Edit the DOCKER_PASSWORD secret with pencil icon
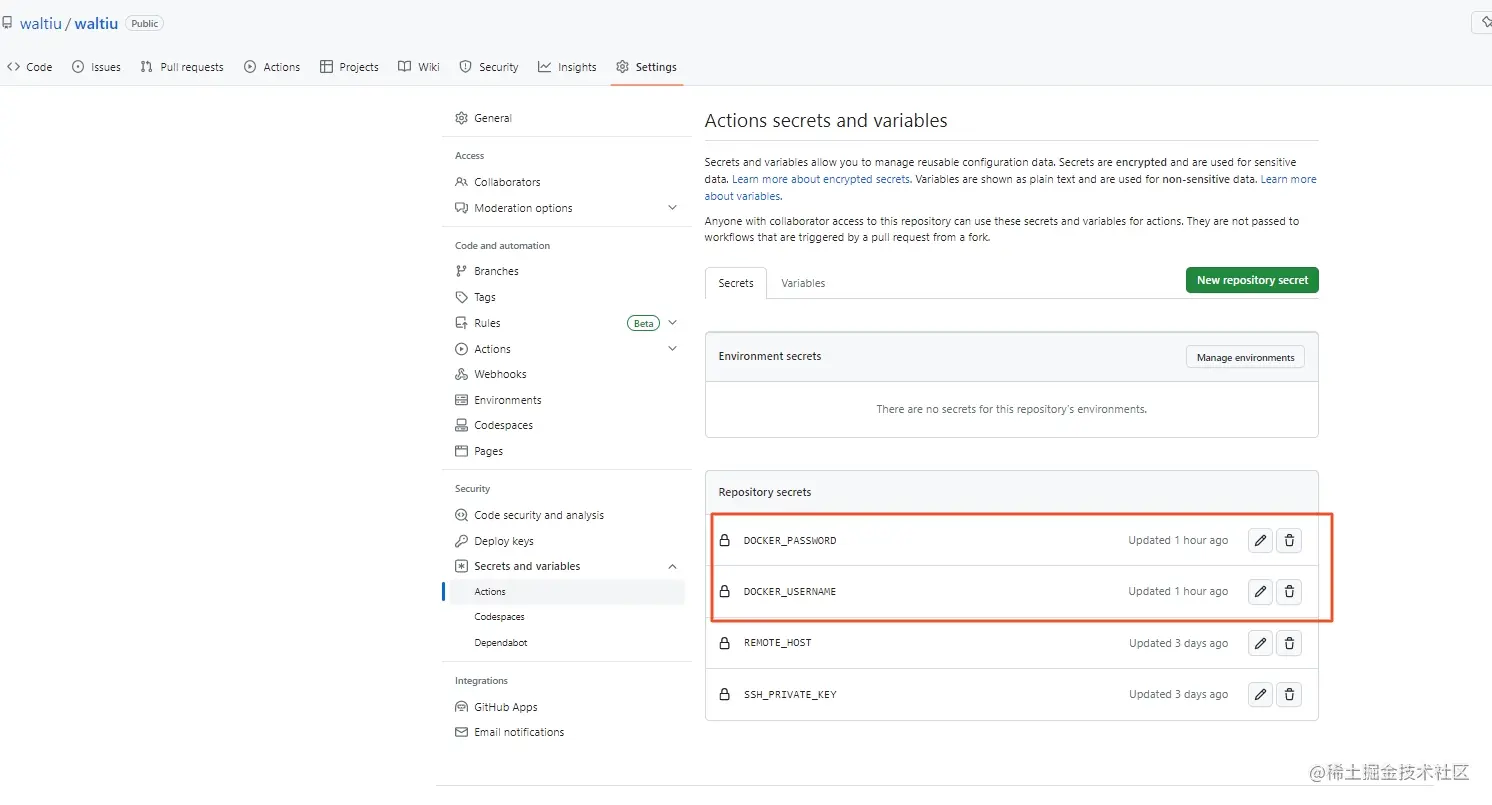Image resolution: width=1492 pixels, height=805 pixels. pos(1260,540)
